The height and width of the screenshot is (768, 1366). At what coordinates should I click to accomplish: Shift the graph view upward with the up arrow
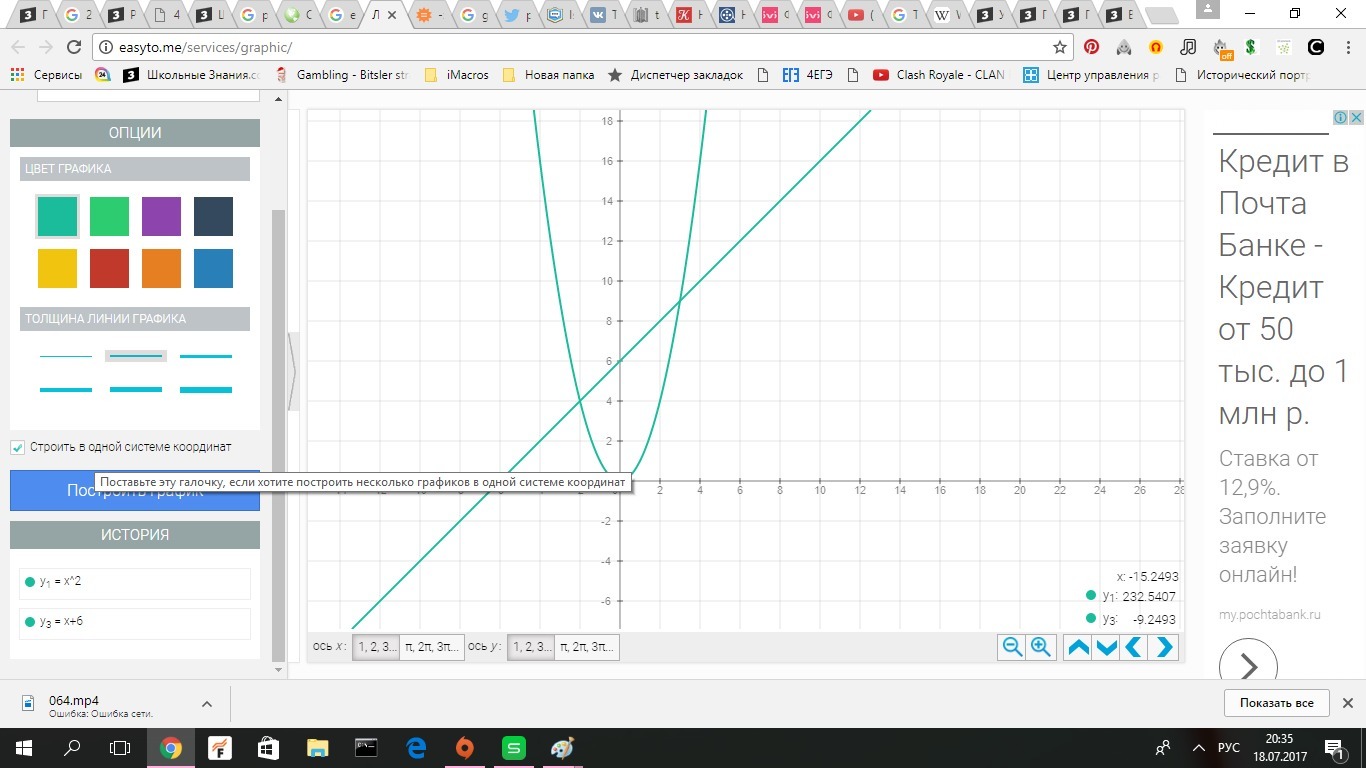(x=1078, y=647)
